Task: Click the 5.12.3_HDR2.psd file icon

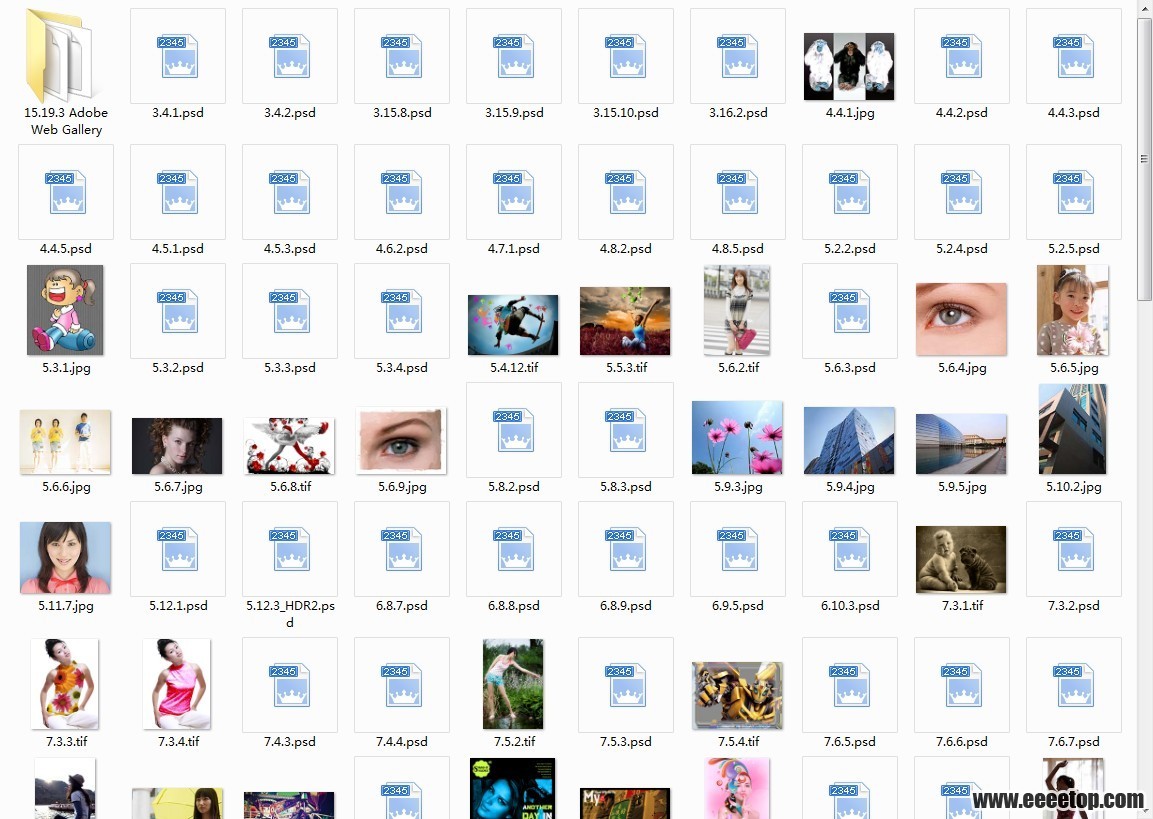Action: (x=290, y=549)
